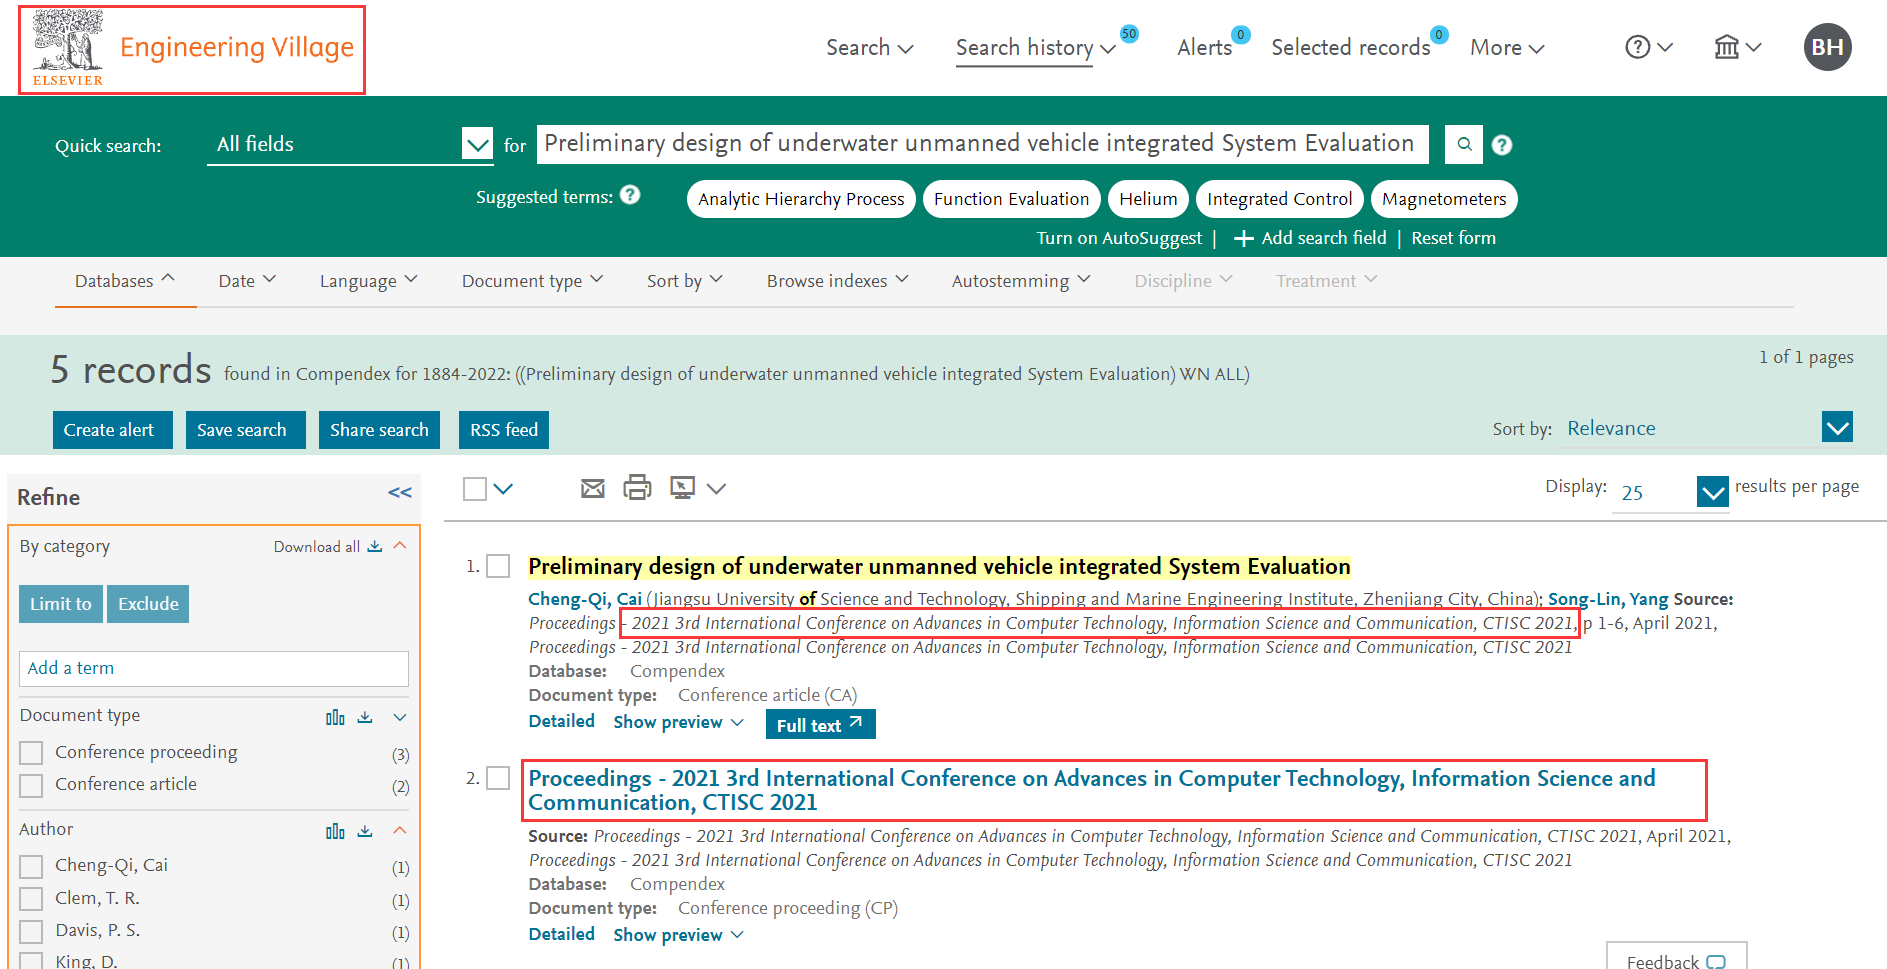Open the All fields dropdown
Image resolution: width=1887 pixels, height=969 pixels.
click(350, 145)
